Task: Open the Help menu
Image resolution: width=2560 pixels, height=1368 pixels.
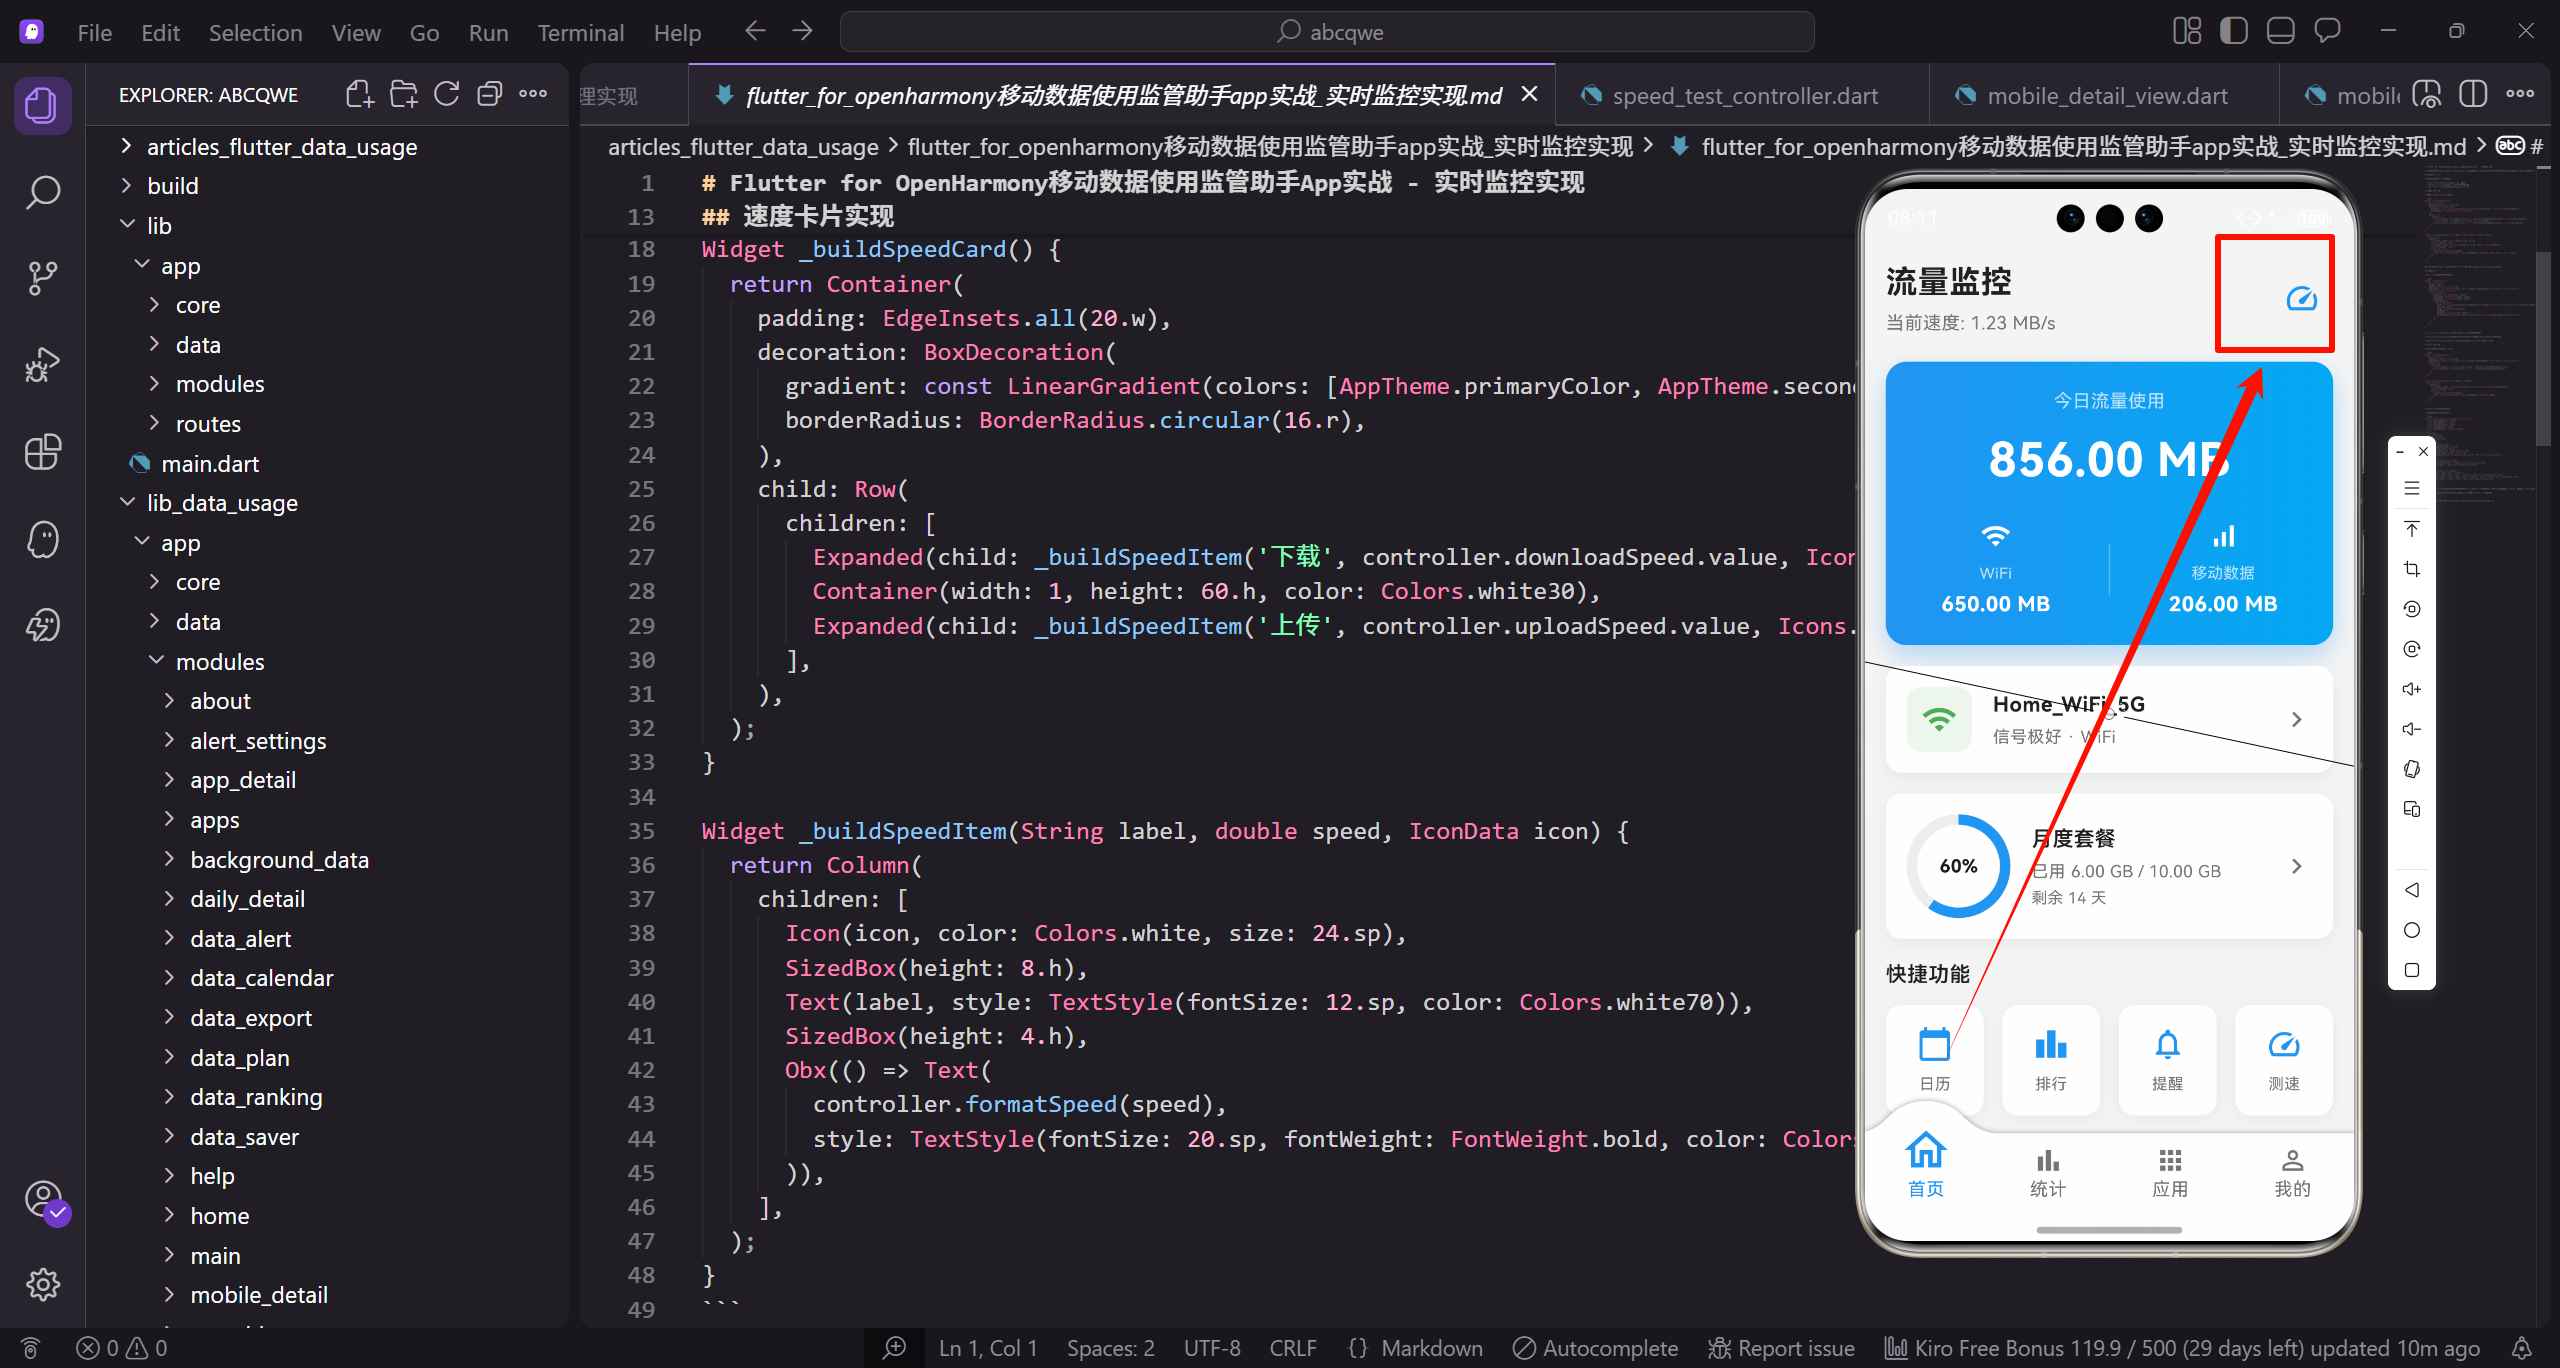Action: point(677,32)
